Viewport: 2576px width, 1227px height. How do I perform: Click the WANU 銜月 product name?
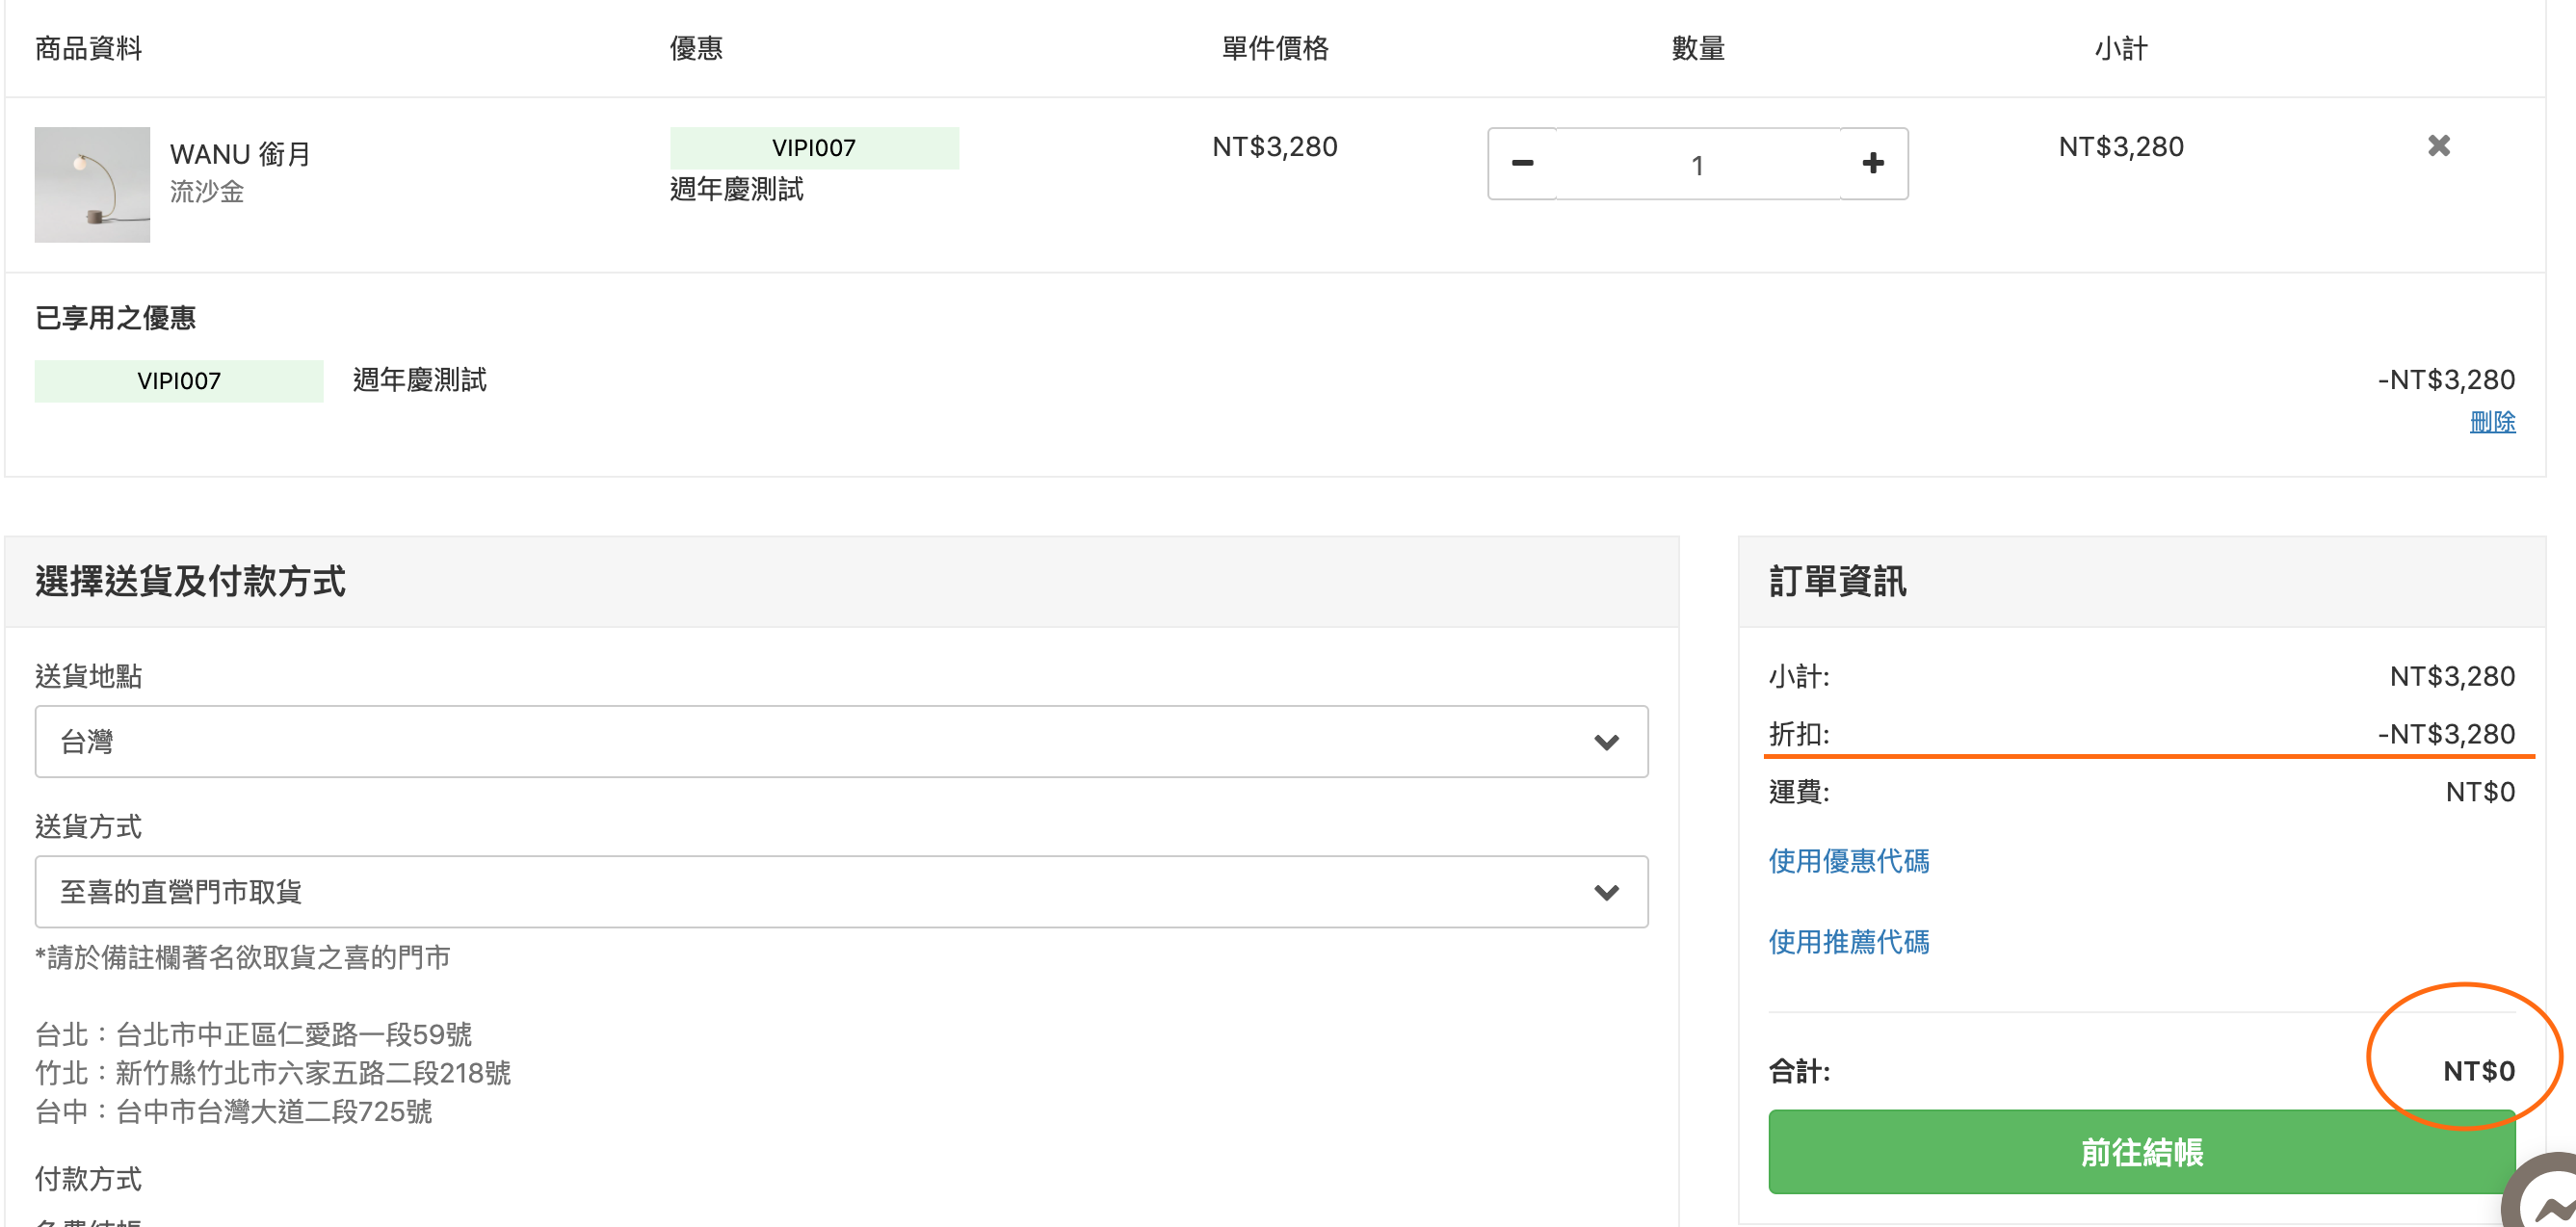pyautogui.click(x=240, y=154)
